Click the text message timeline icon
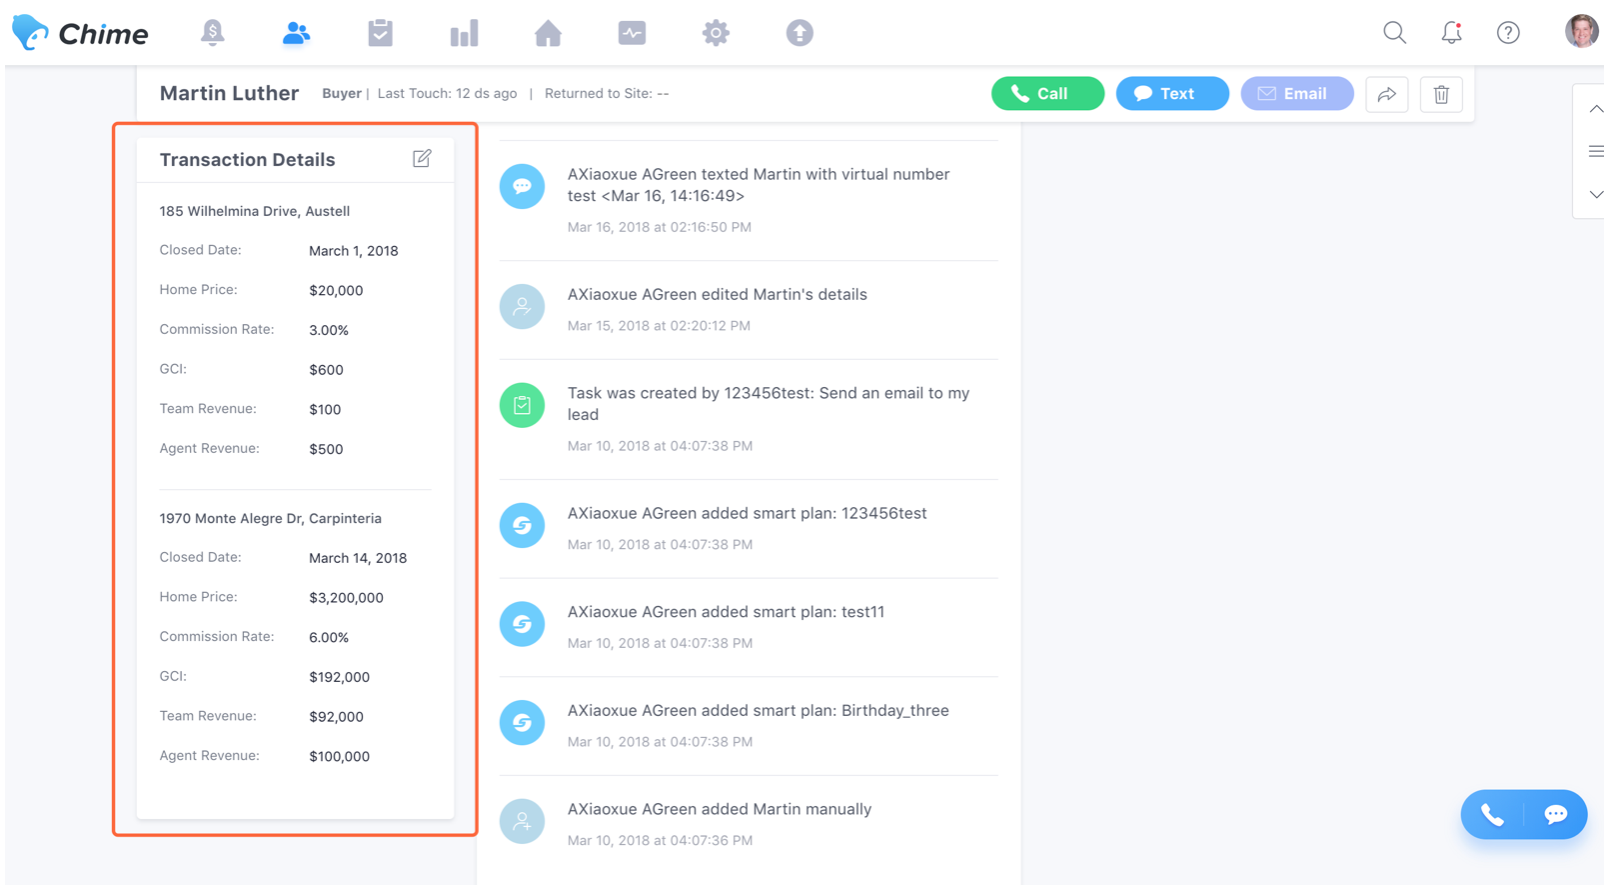 pos(522,186)
